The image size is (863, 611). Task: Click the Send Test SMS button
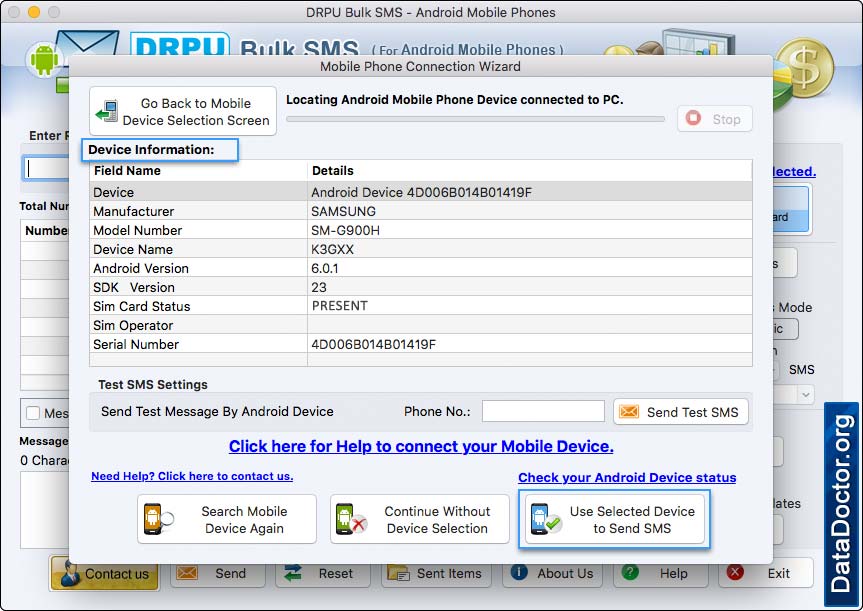click(681, 412)
